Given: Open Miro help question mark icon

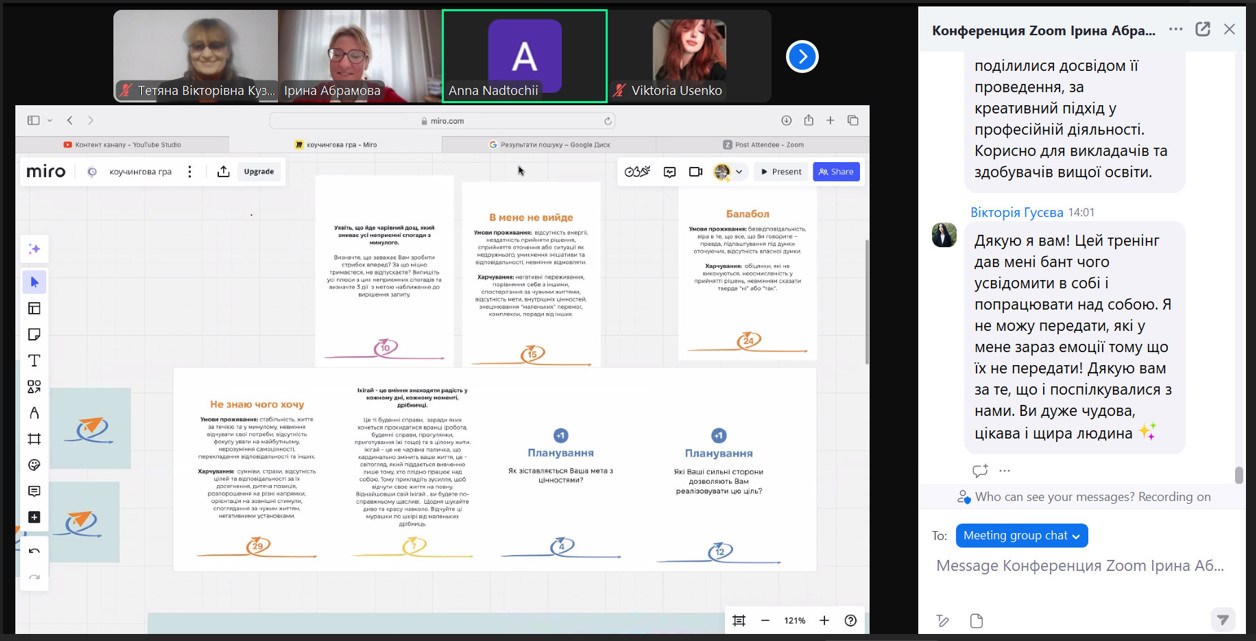Looking at the screenshot, I should click(850, 620).
